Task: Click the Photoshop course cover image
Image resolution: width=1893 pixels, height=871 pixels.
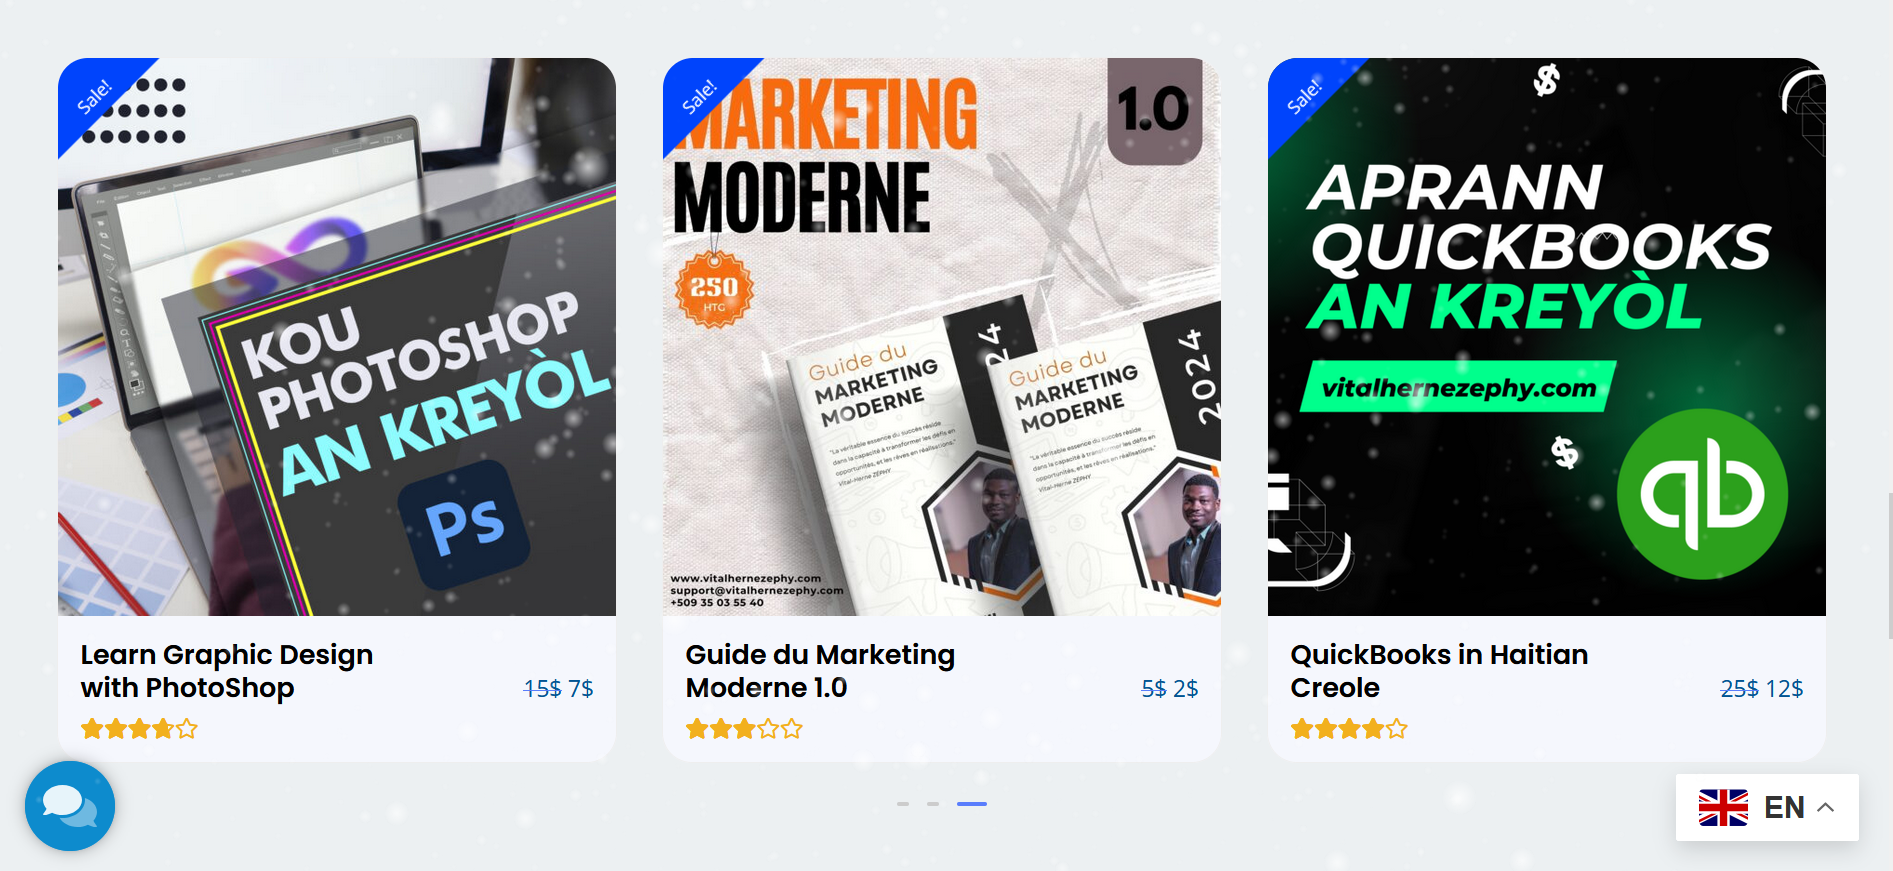Action: (x=337, y=337)
